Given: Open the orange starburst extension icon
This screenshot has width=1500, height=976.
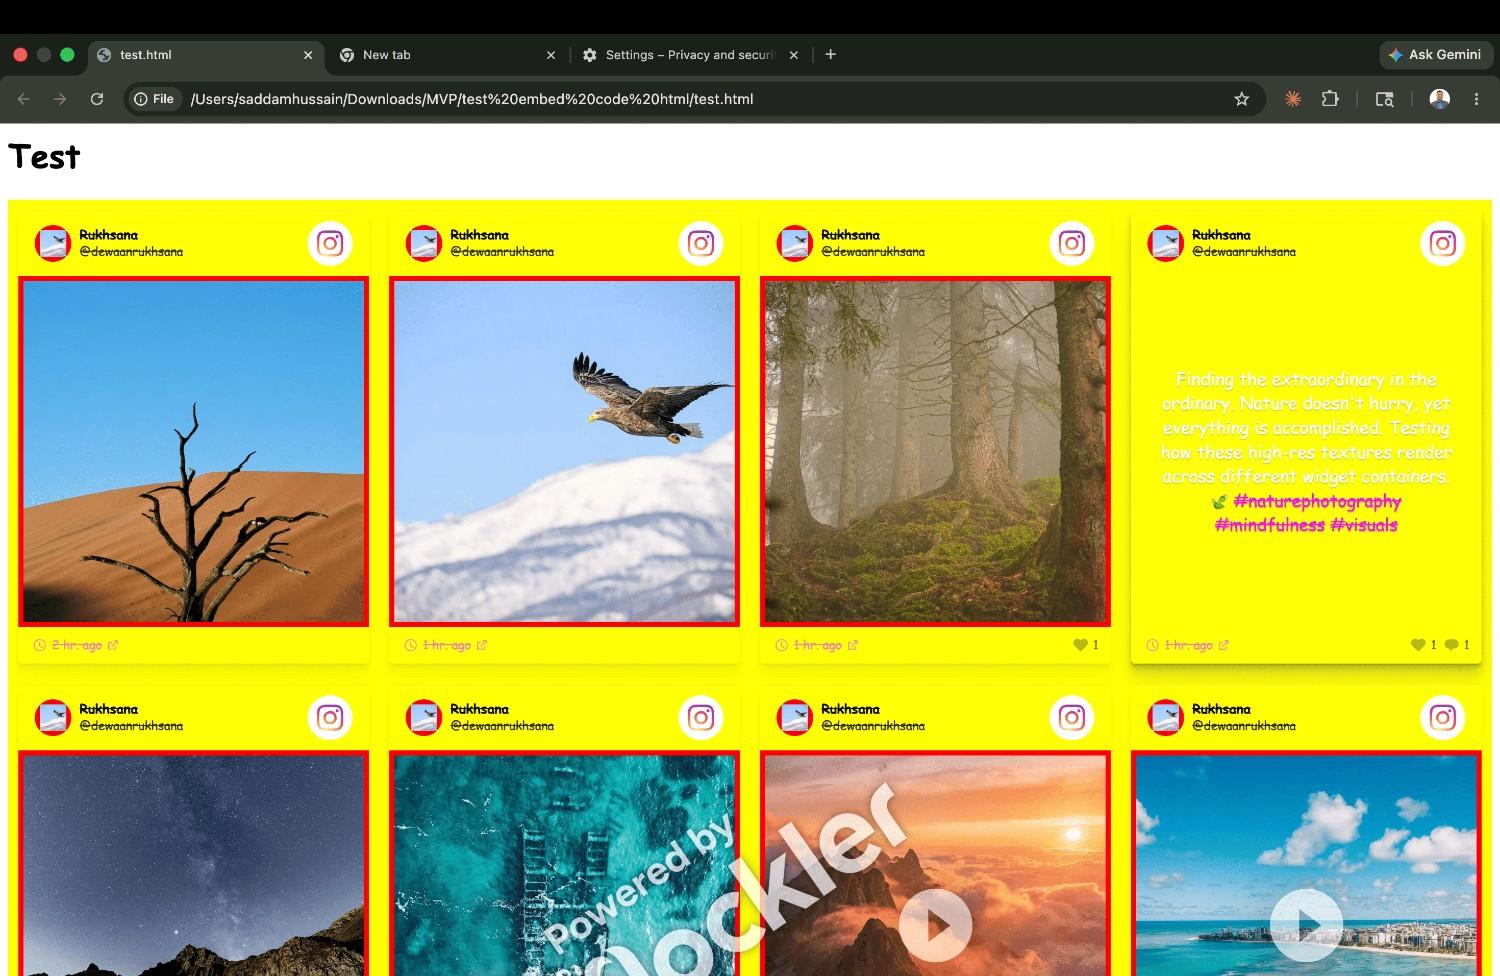Looking at the screenshot, I should (1293, 99).
